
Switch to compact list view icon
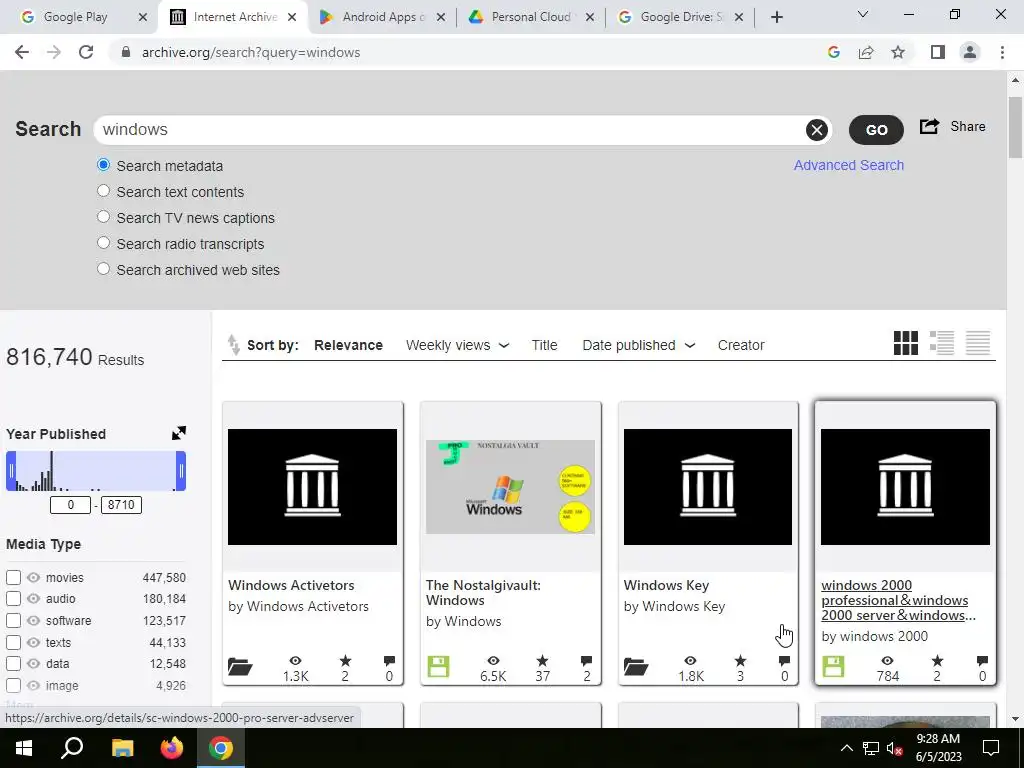click(x=978, y=343)
